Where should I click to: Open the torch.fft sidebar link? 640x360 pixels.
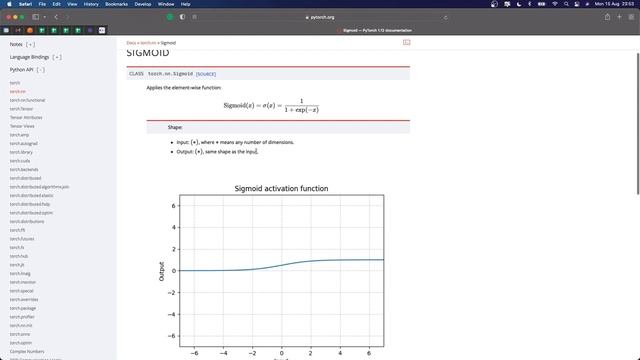coord(17,230)
